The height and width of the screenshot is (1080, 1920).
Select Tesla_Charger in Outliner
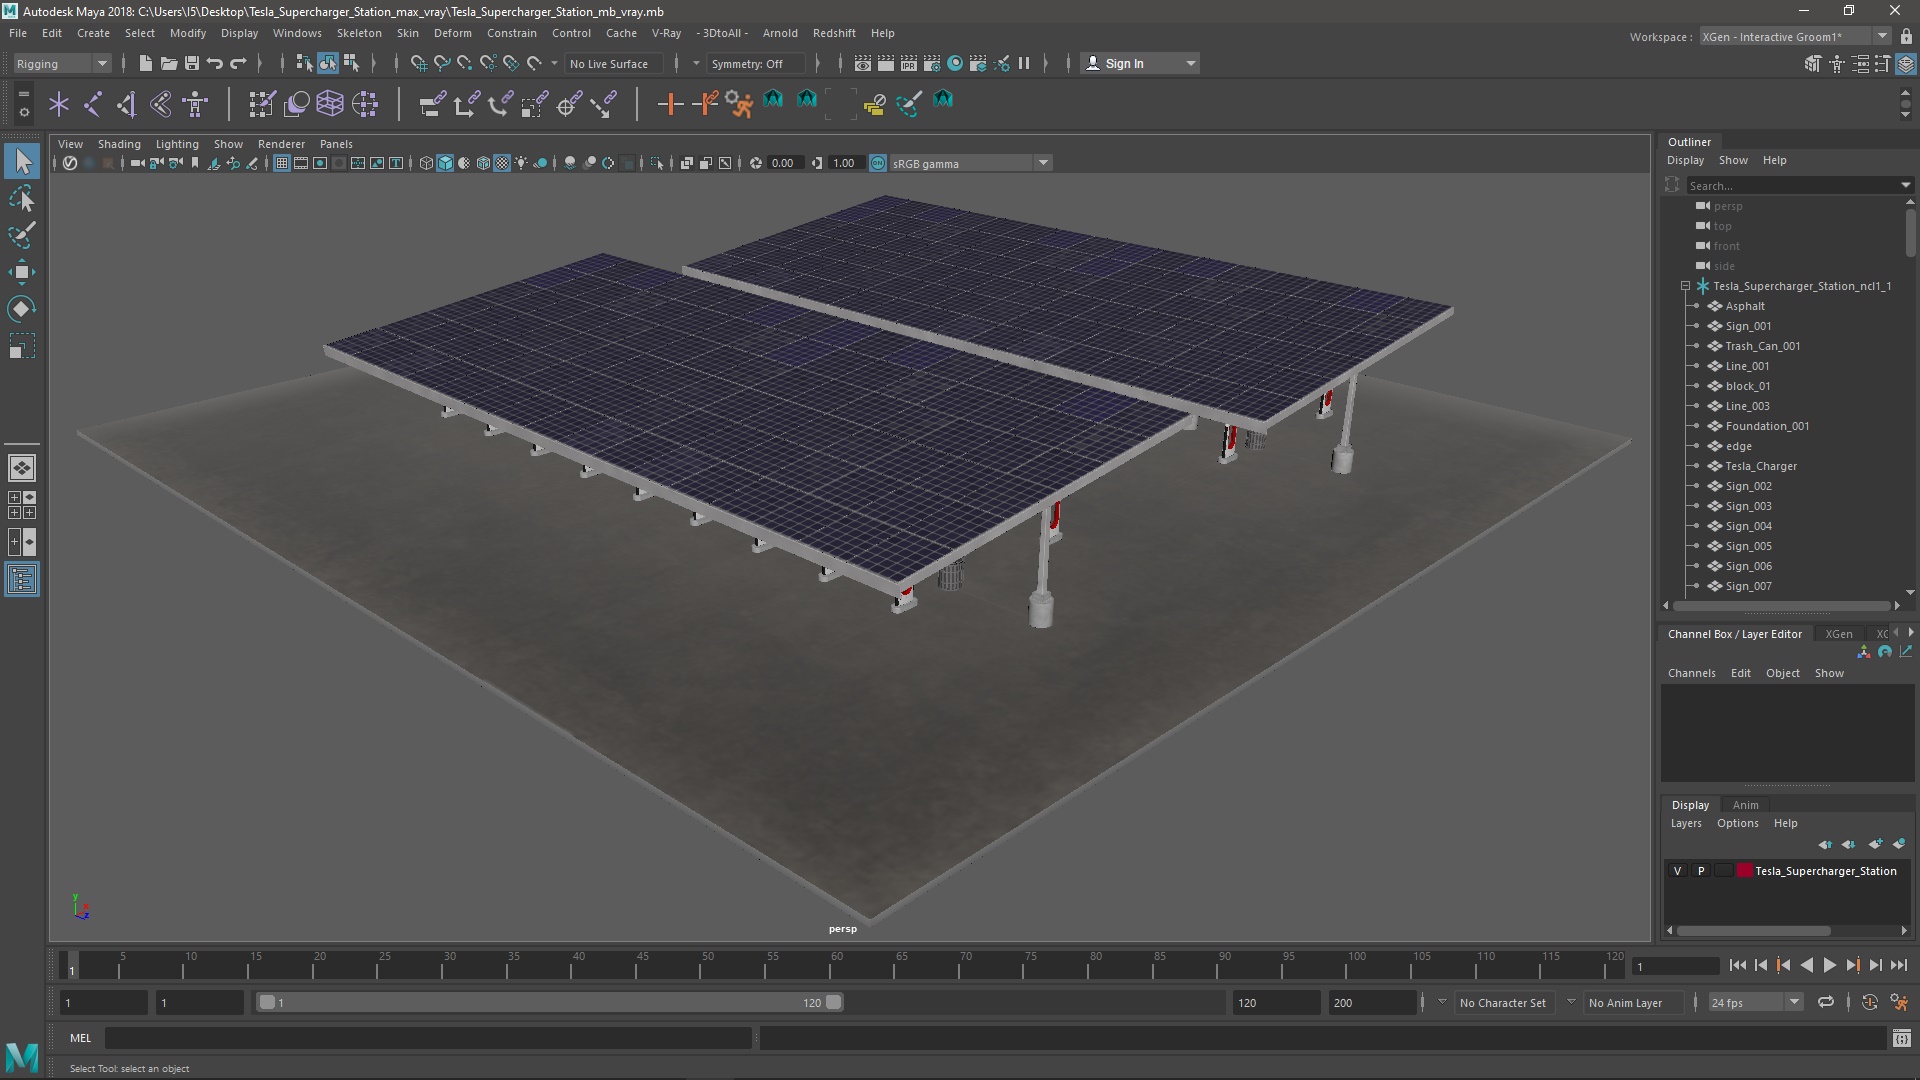(x=1760, y=466)
